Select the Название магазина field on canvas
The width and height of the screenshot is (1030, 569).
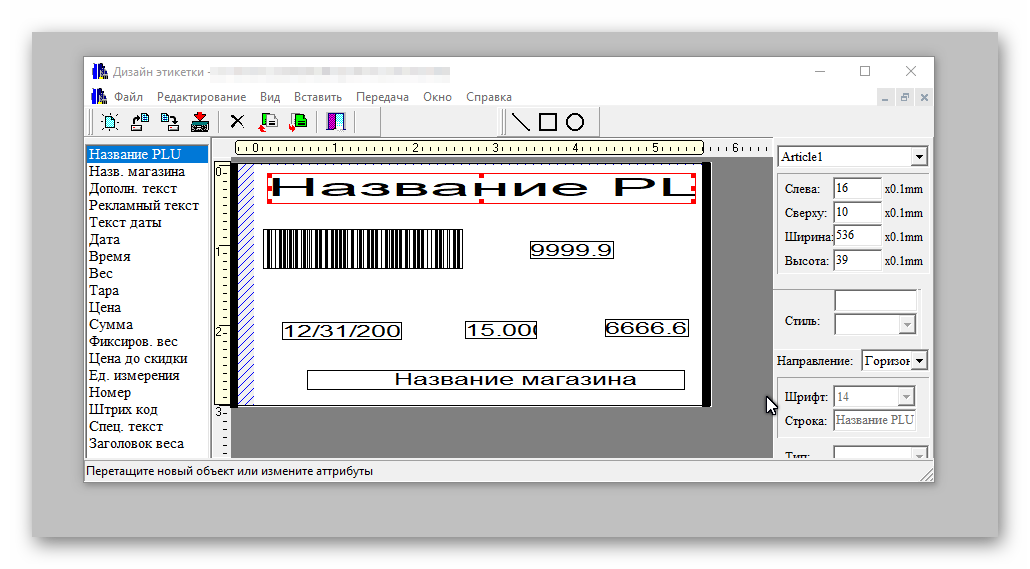pos(495,380)
